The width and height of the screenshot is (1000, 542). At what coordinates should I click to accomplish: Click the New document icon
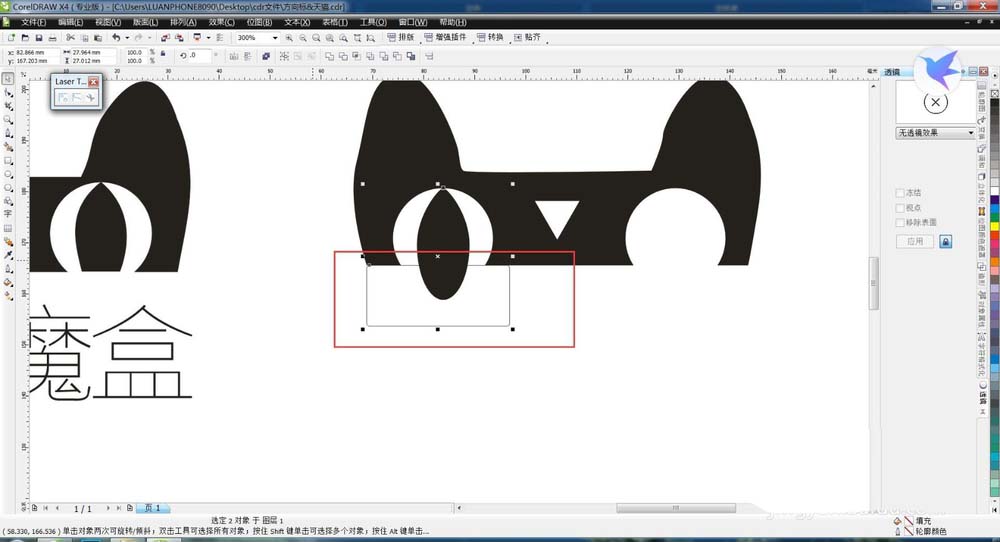pos(11,38)
